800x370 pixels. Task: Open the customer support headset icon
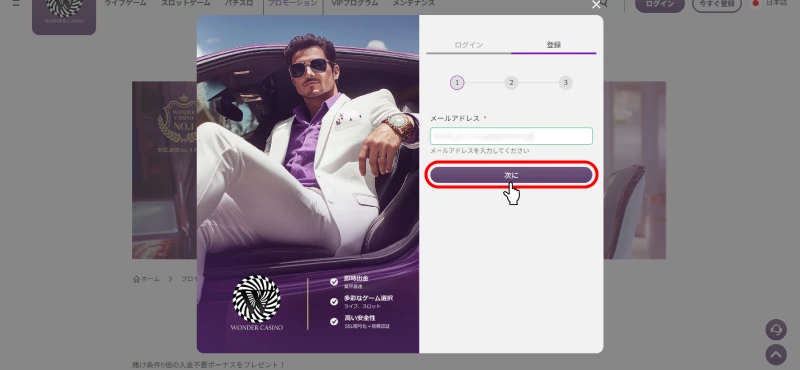click(776, 330)
